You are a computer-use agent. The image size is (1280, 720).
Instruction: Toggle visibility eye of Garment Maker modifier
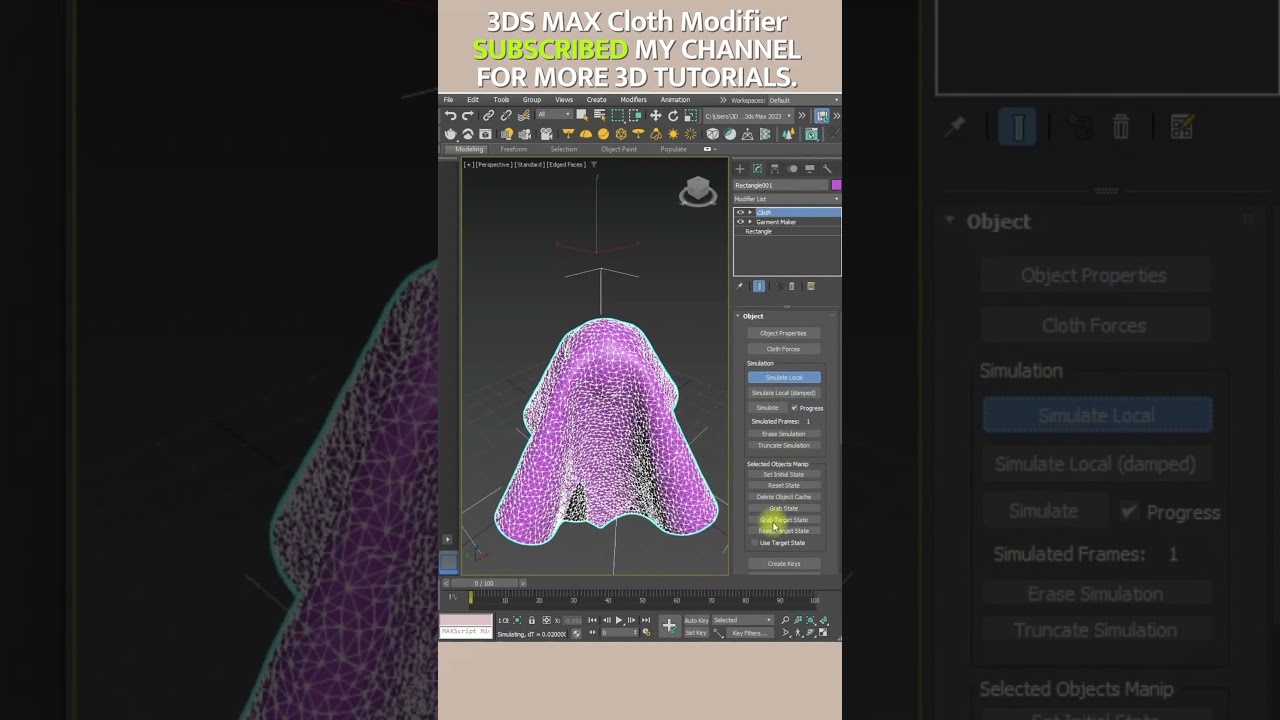[x=740, y=222]
